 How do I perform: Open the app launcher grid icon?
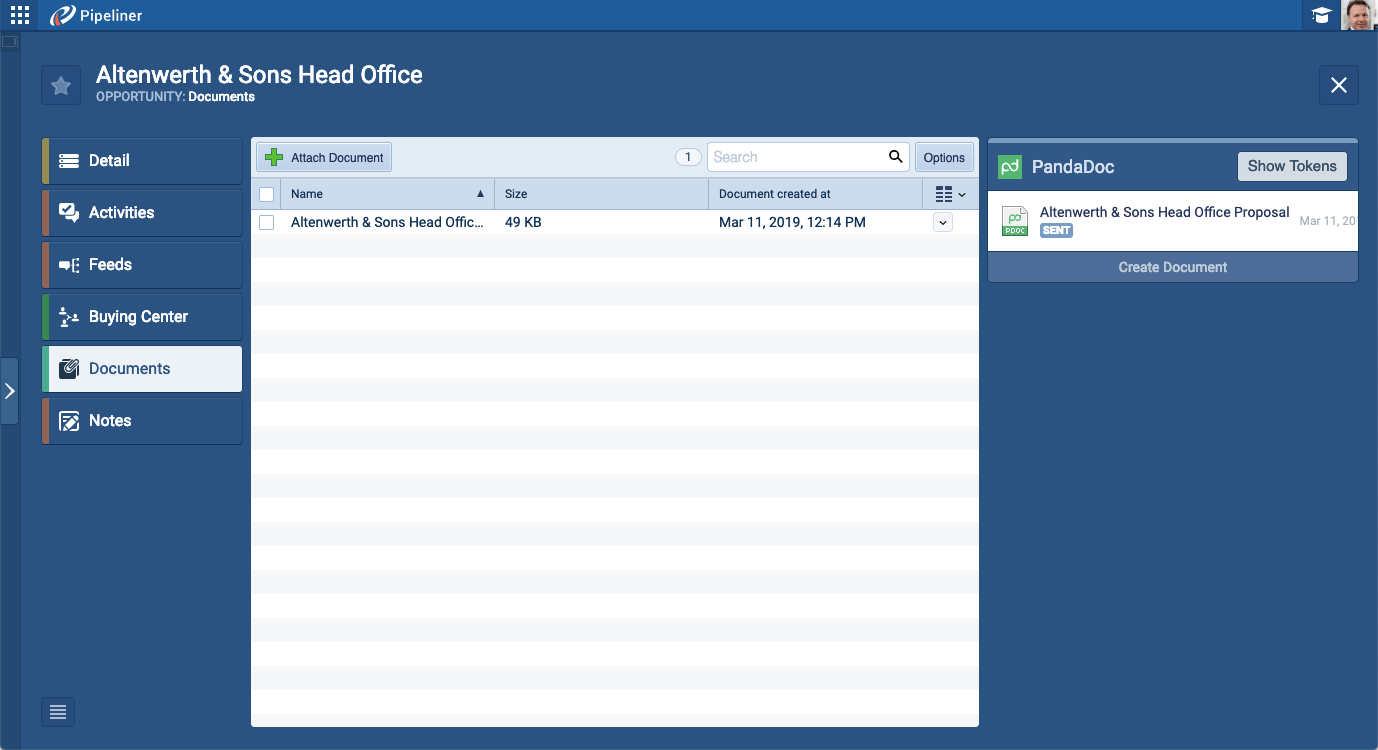[20, 15]
